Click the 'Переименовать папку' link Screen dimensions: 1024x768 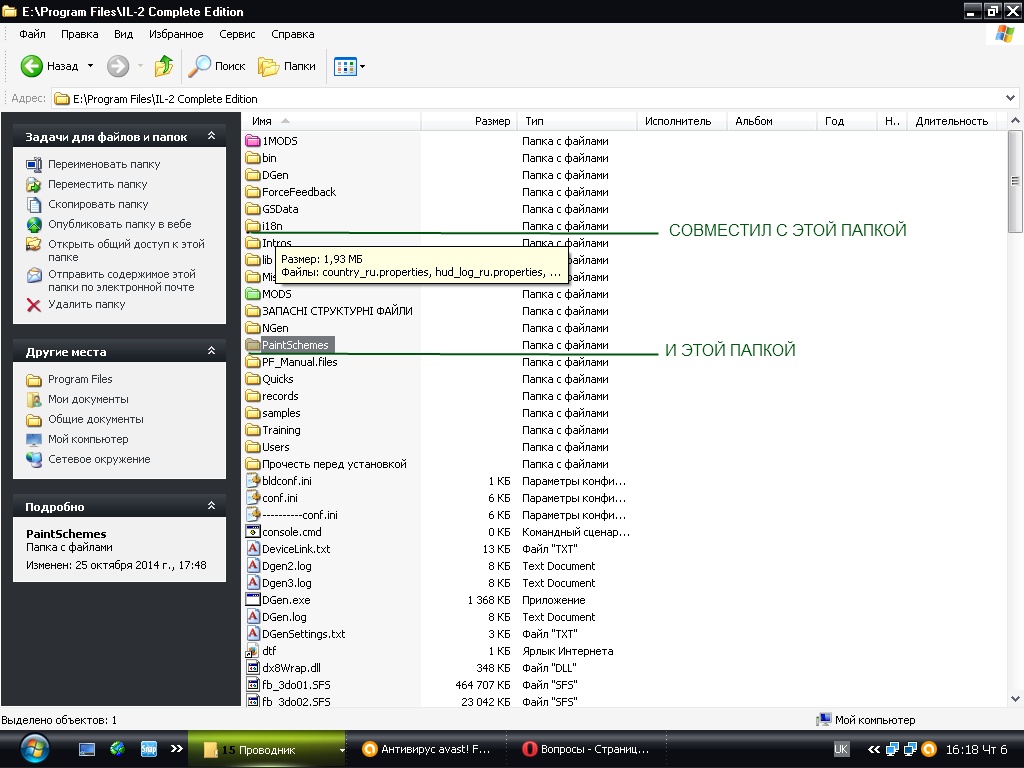coord(104,164)
